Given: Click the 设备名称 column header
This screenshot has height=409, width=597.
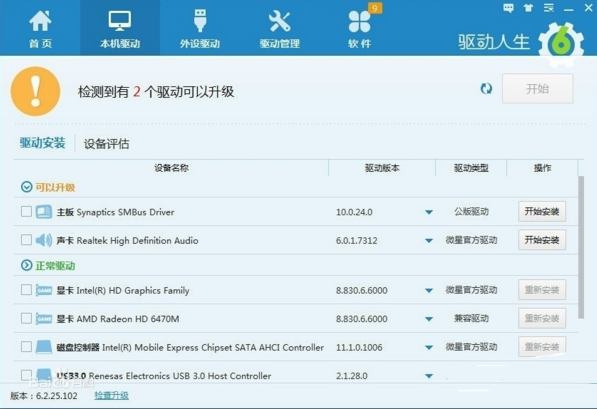Looking at the screenshot, I should tap(171, 168).
